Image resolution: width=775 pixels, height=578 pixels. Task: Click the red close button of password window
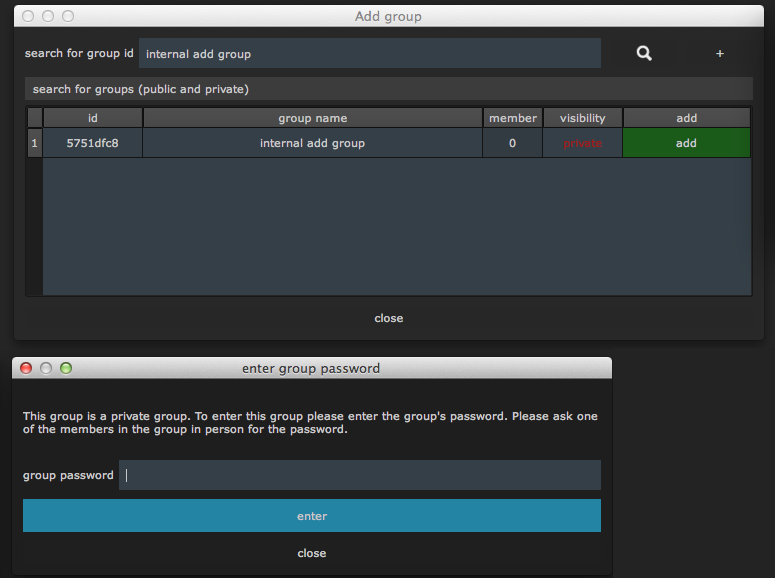click(x=27, y=368)
